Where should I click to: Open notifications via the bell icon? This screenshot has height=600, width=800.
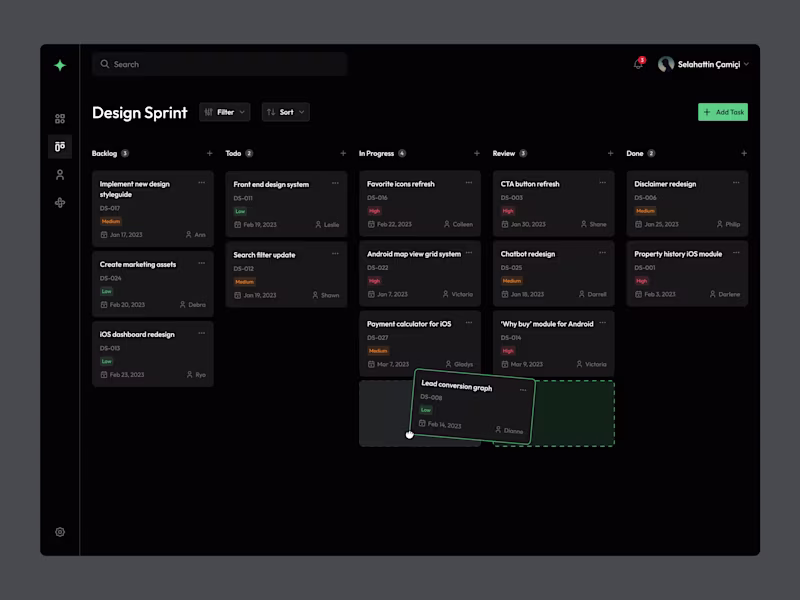pos(639,62)
